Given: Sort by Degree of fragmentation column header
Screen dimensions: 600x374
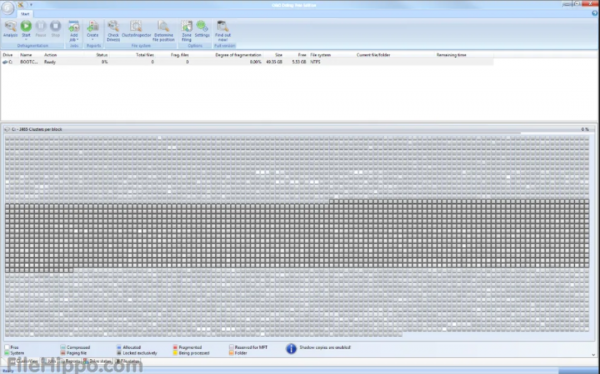Looking at the screenshot, I should pyautogui.click(x=238, y=55).
